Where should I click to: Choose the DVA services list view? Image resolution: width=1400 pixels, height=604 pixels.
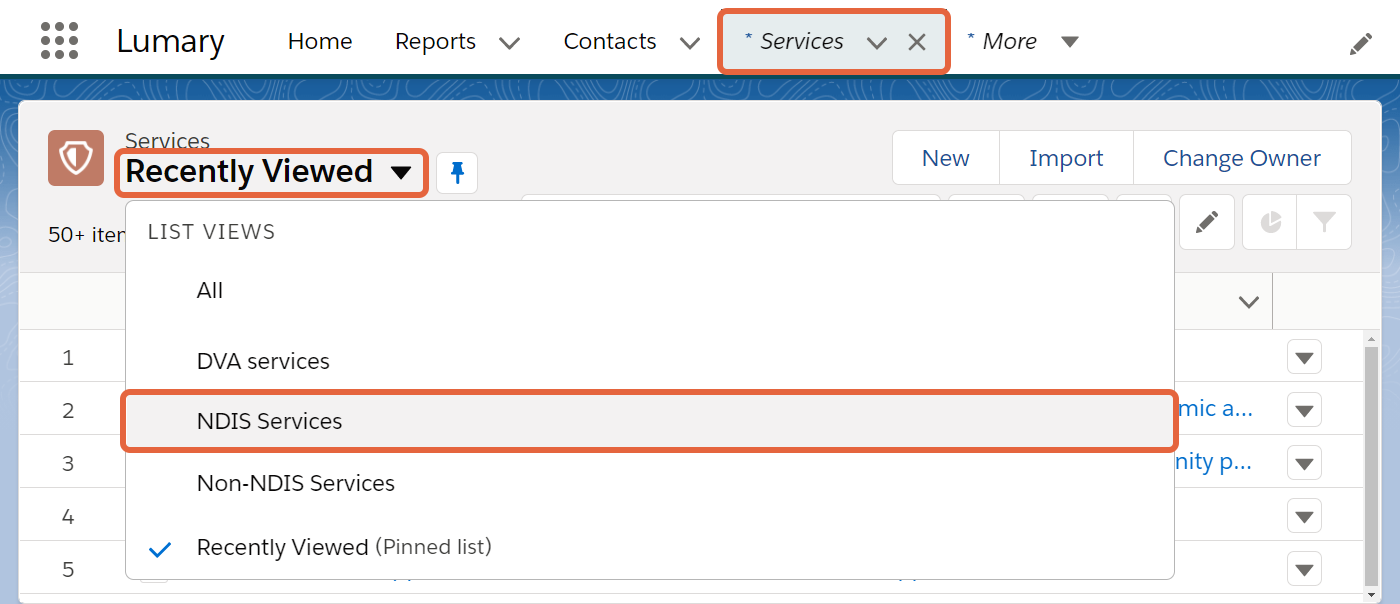649,361
